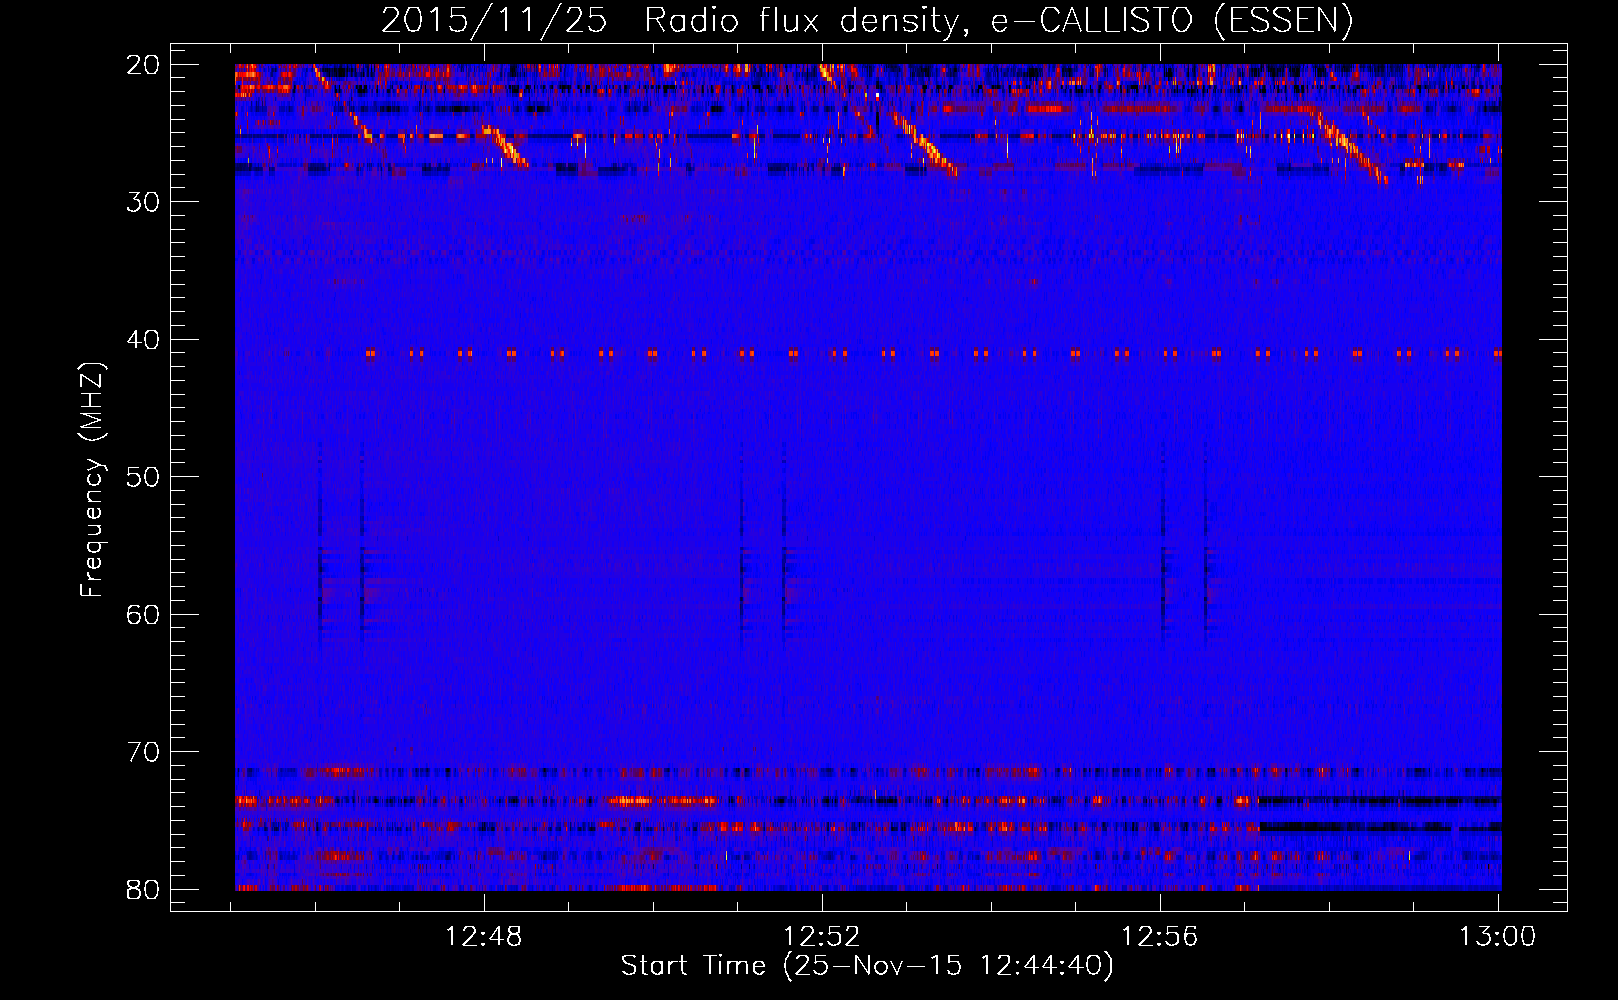The image size is (1618, 1000).
Task: Click the 12:48 time tick label
Action: 484,937
